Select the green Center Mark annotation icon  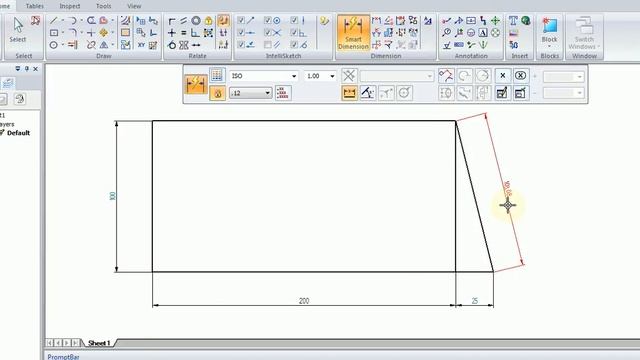496,20
